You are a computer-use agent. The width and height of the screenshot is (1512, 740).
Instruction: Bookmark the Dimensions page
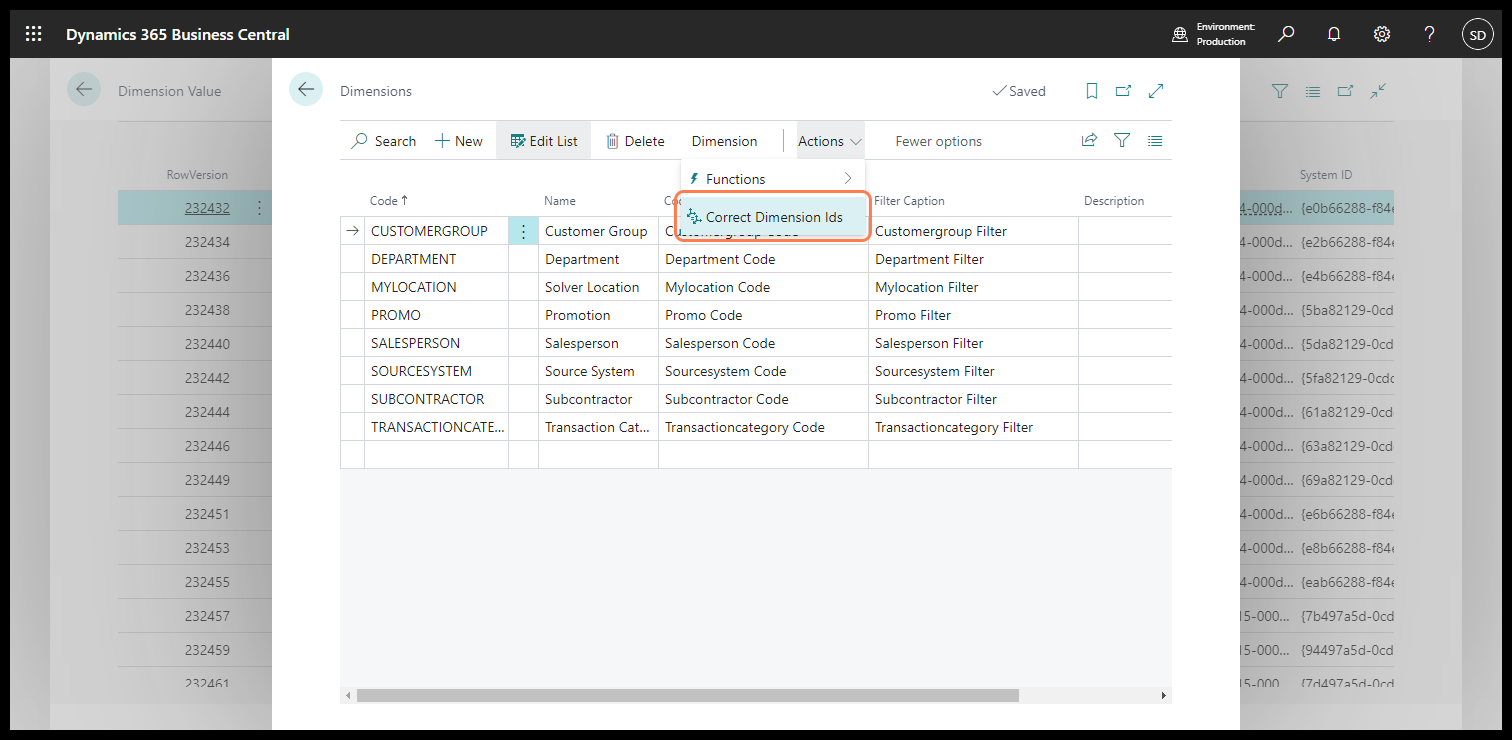coord(1092,91)
